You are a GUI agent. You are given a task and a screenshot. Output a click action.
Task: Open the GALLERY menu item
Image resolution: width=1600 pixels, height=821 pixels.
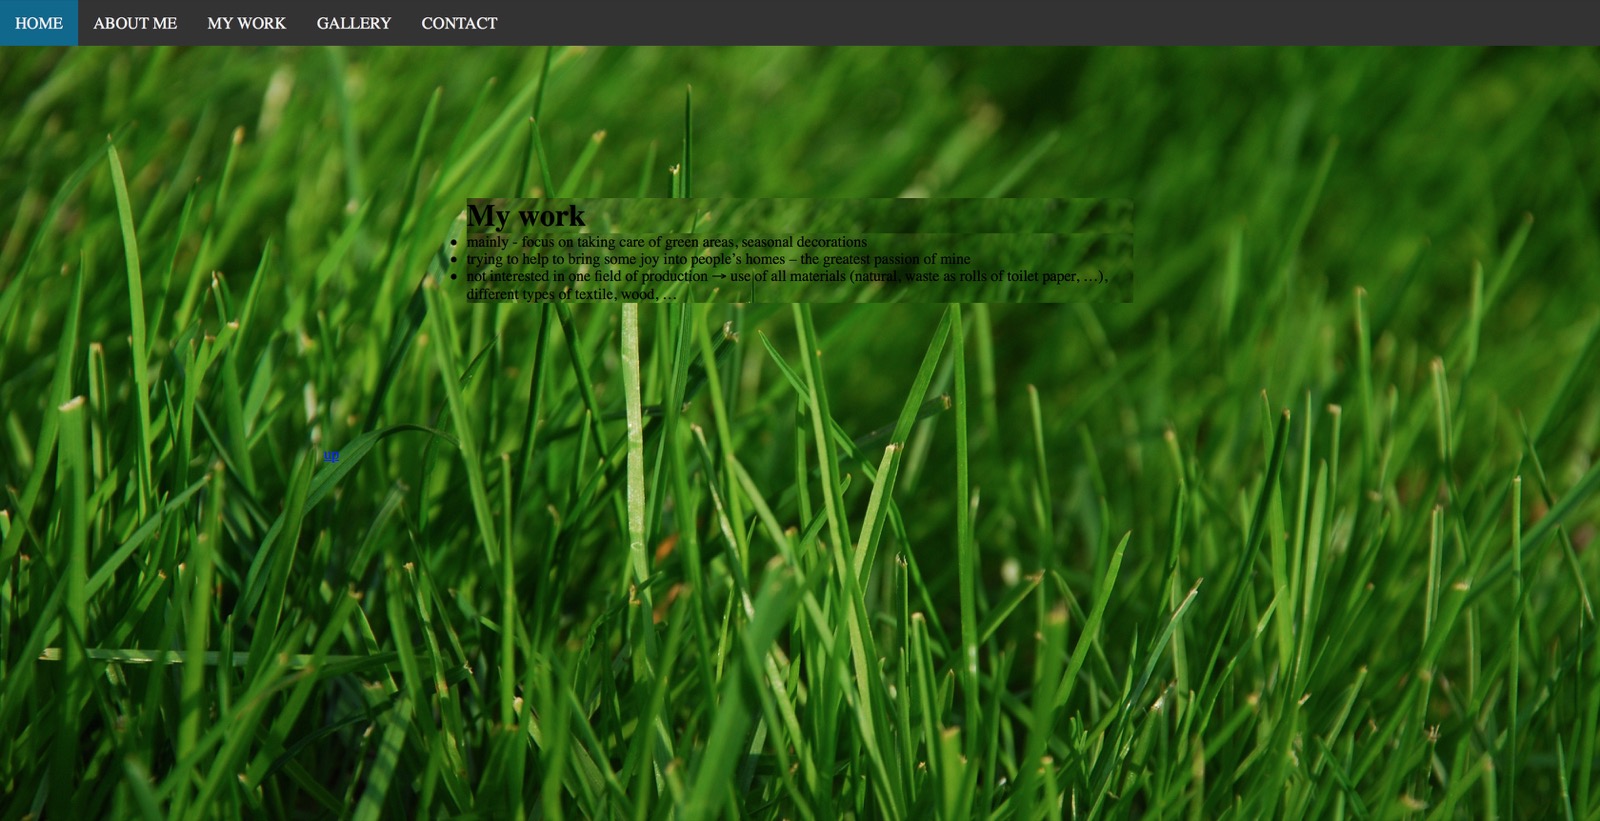354,23
